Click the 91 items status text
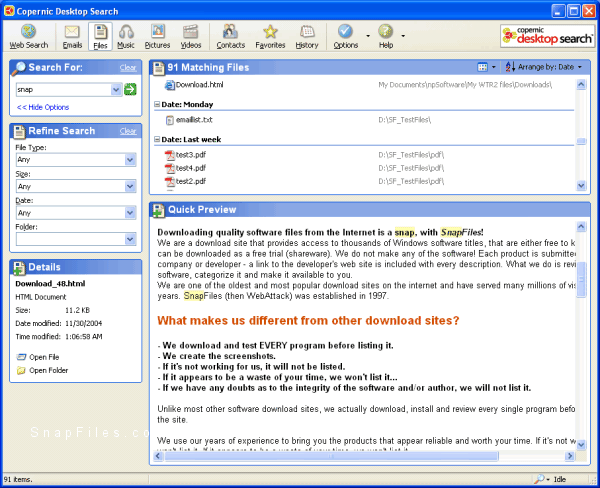600x488 pixels. coord(18,479)
